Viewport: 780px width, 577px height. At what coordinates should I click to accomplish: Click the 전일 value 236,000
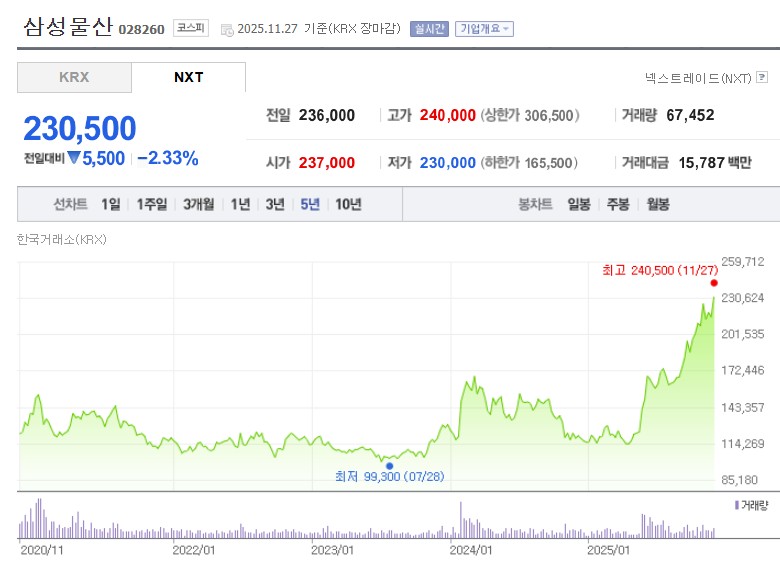[x=327, y=115]
